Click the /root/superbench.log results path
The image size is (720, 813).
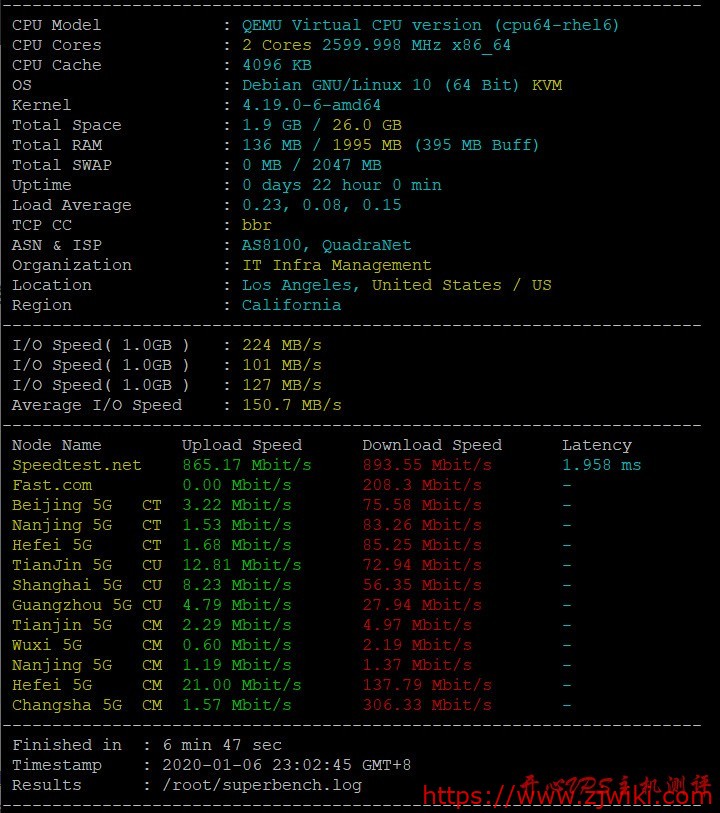[x=261, y=785]
